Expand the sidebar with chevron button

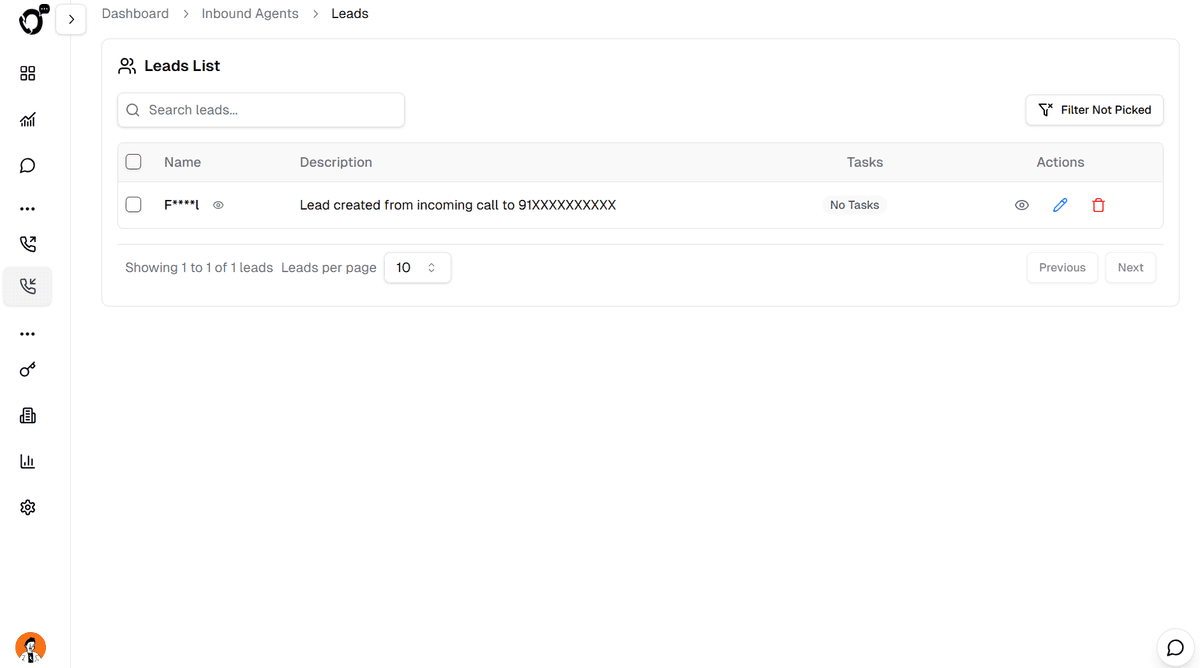coord(71,19)
